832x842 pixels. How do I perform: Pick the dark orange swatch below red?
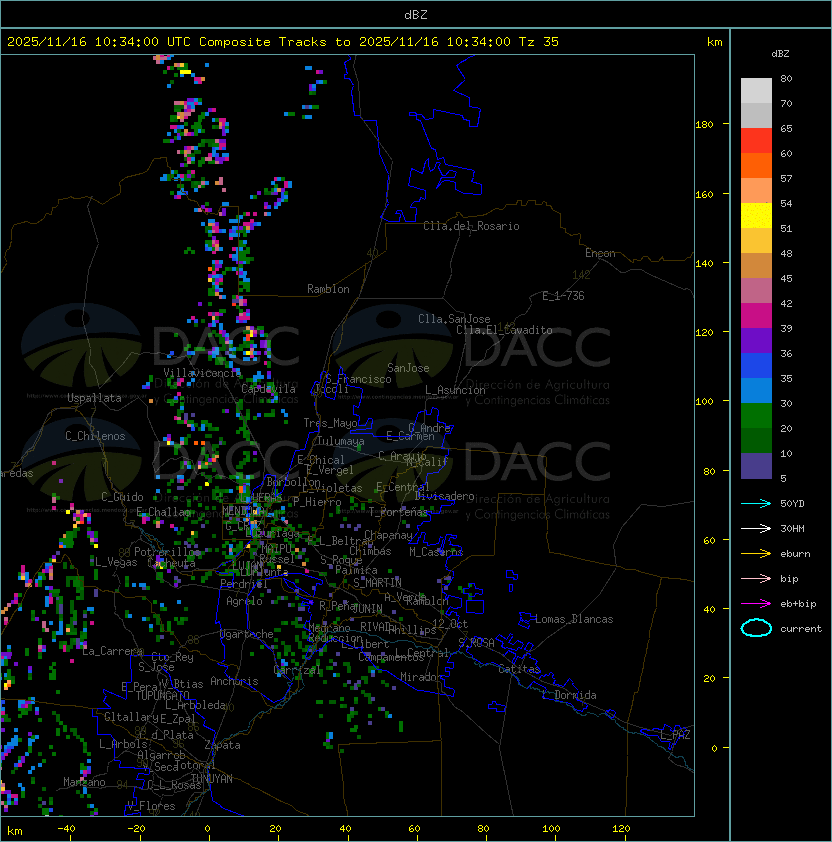point(756,166)
